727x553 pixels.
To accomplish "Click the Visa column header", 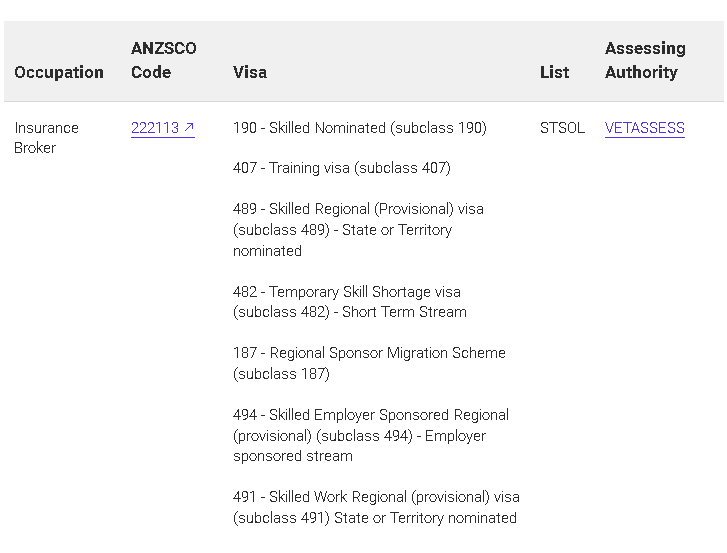I will coord(250,72).
